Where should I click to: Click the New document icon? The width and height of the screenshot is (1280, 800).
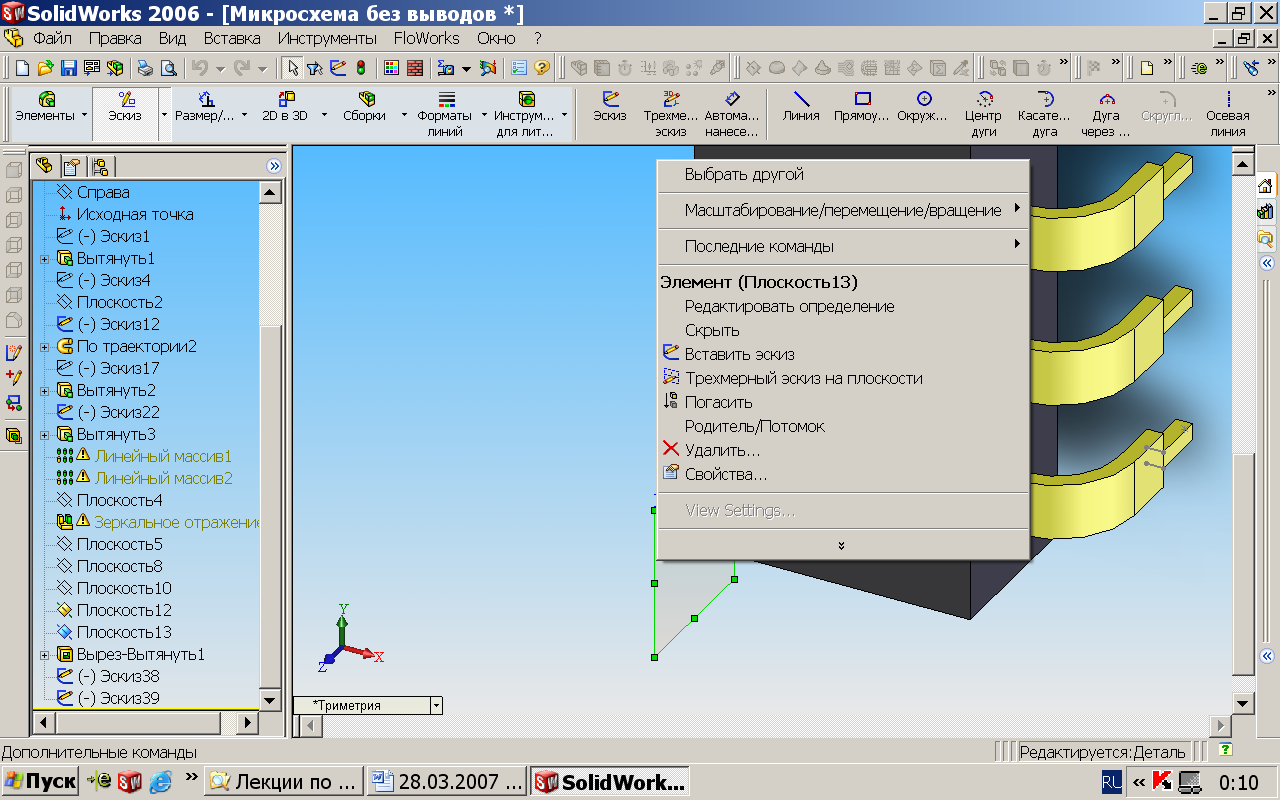click(23, 68)
